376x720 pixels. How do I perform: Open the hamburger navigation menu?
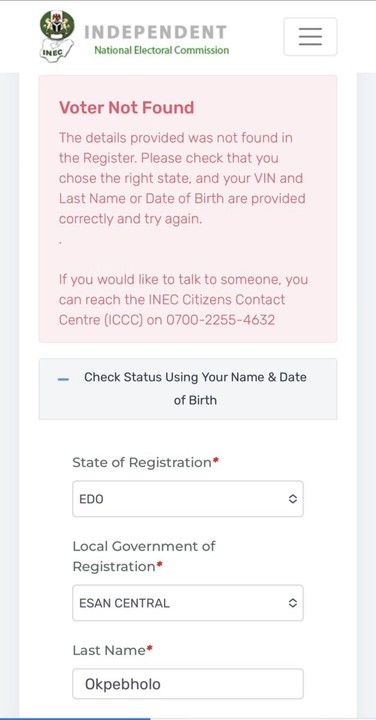(310, 36)
